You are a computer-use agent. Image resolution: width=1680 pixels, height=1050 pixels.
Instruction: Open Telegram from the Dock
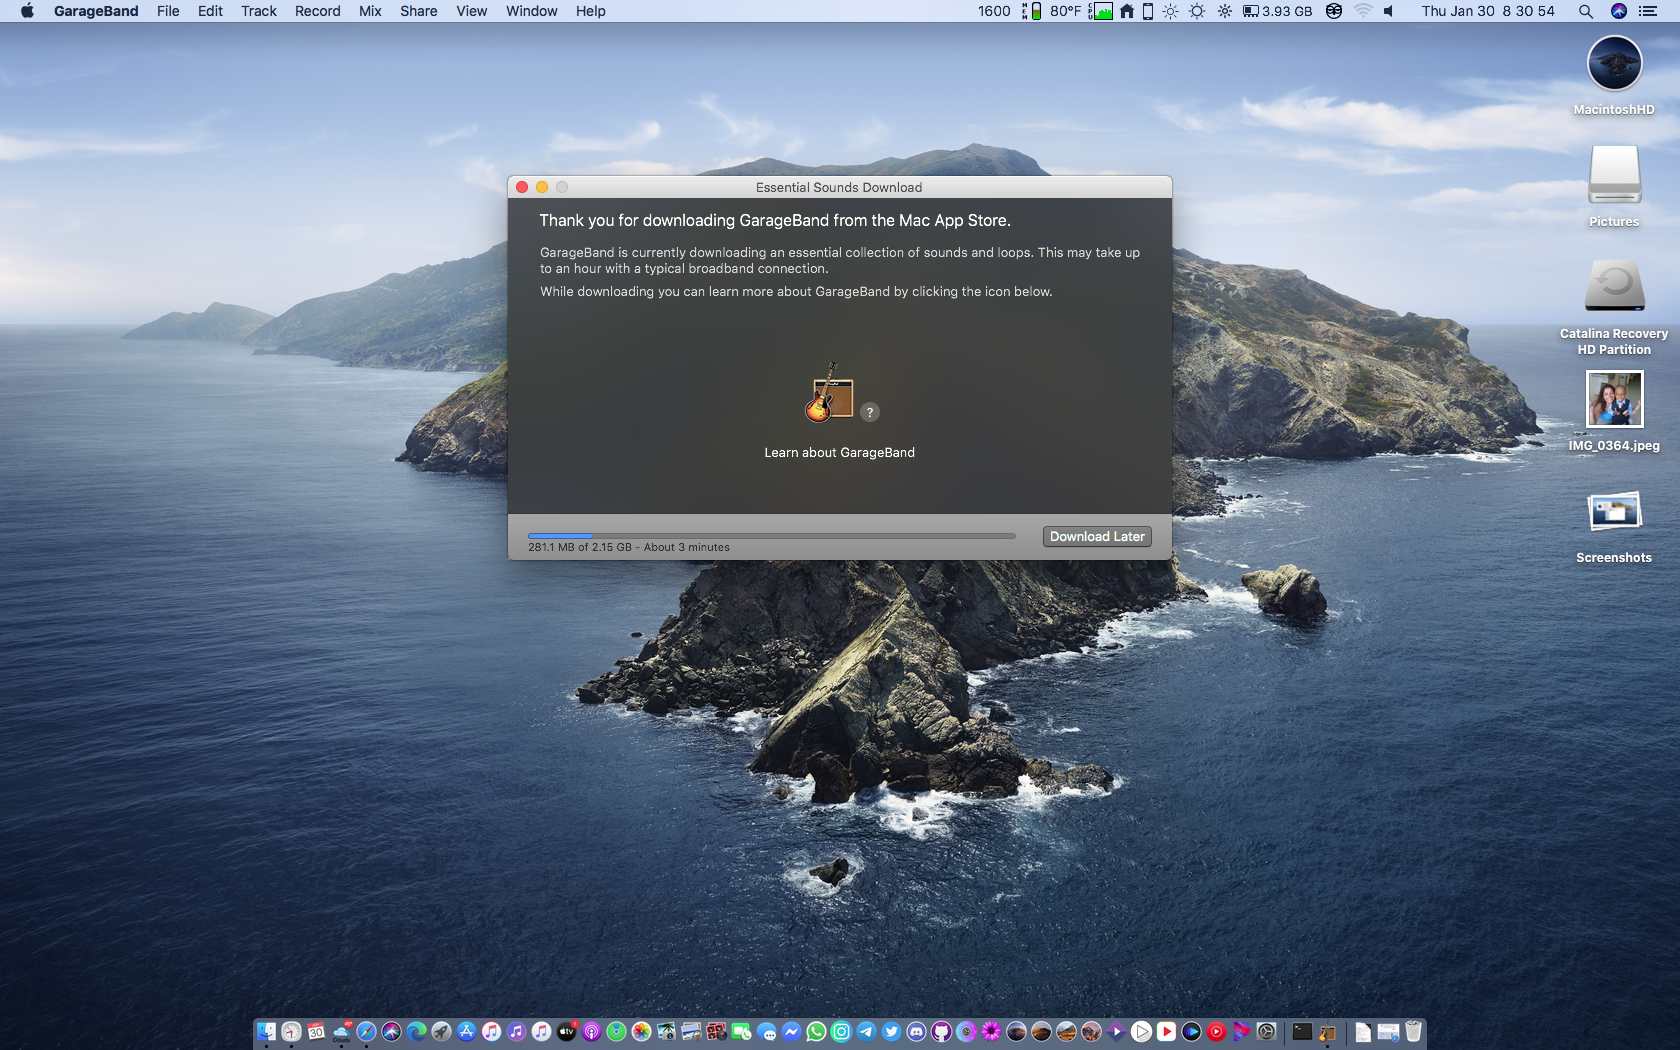click(866, 1031)
